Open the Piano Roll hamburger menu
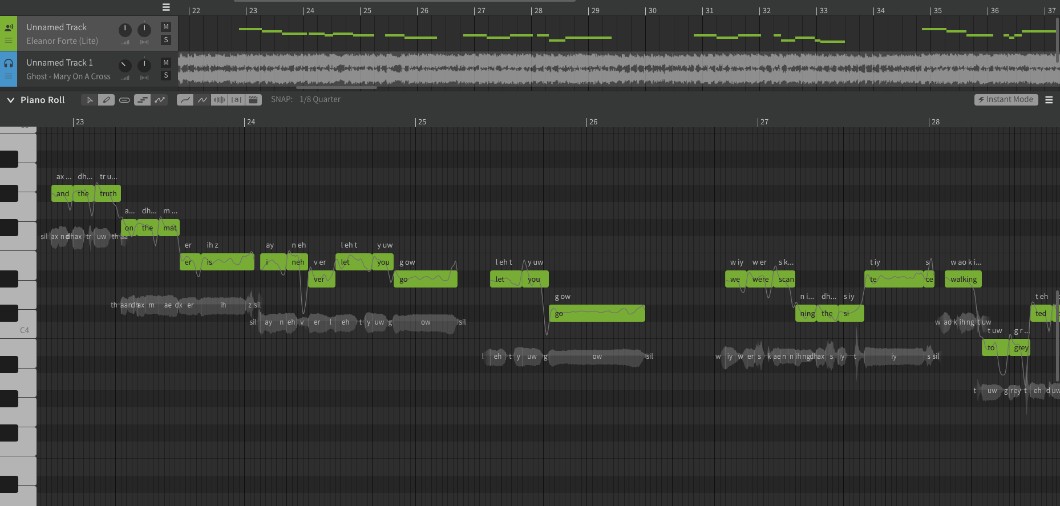 (1049, 100)
